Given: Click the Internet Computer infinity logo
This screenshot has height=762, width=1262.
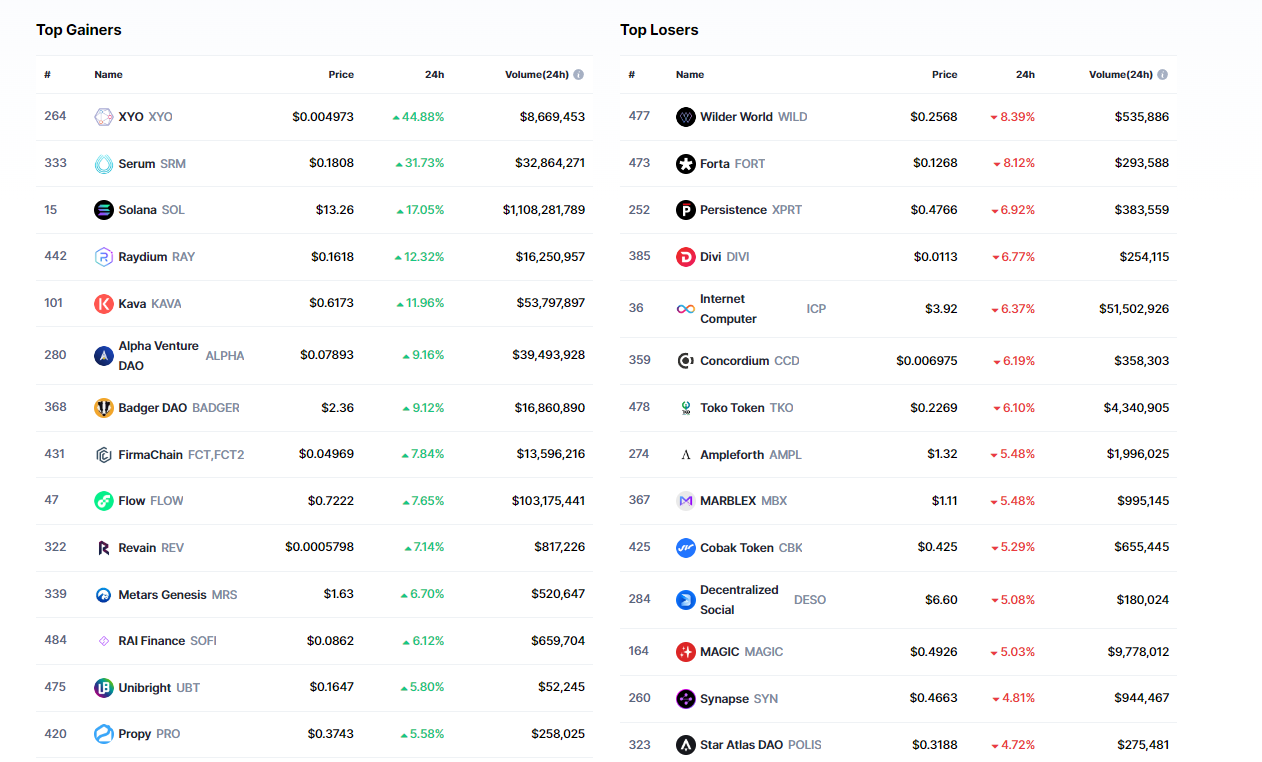Looking at the screenshot, I should tap(685, 309).
